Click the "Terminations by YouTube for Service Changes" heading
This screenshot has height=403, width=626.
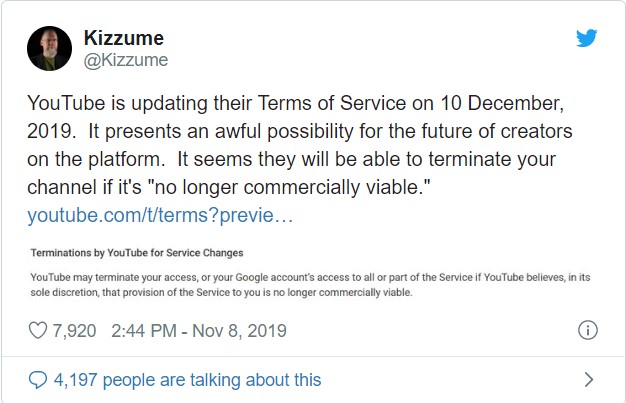click(137, 253)
